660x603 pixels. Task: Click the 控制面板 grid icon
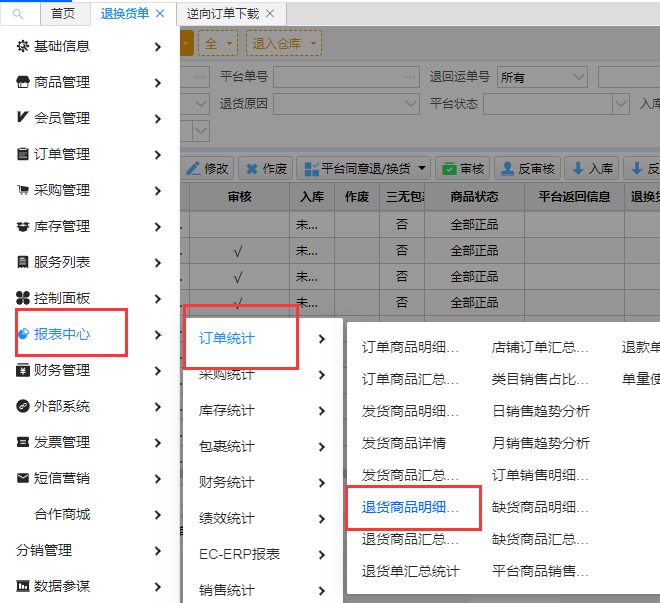click(23, 298)
